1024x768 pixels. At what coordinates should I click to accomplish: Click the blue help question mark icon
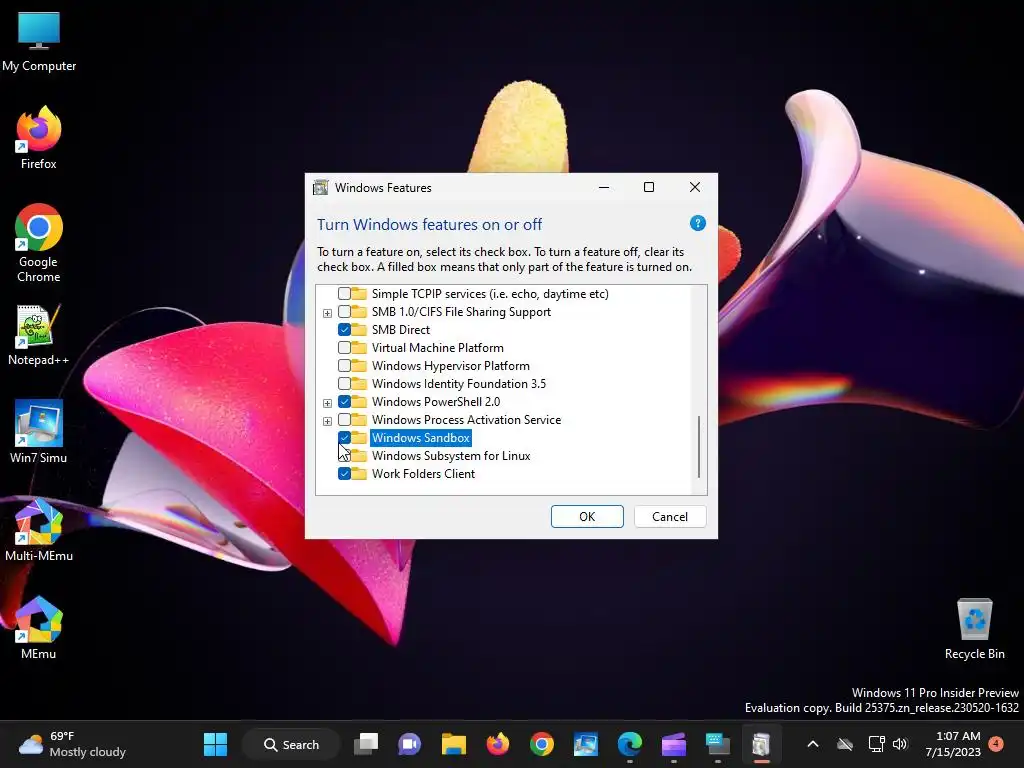[x=697, y=223]
